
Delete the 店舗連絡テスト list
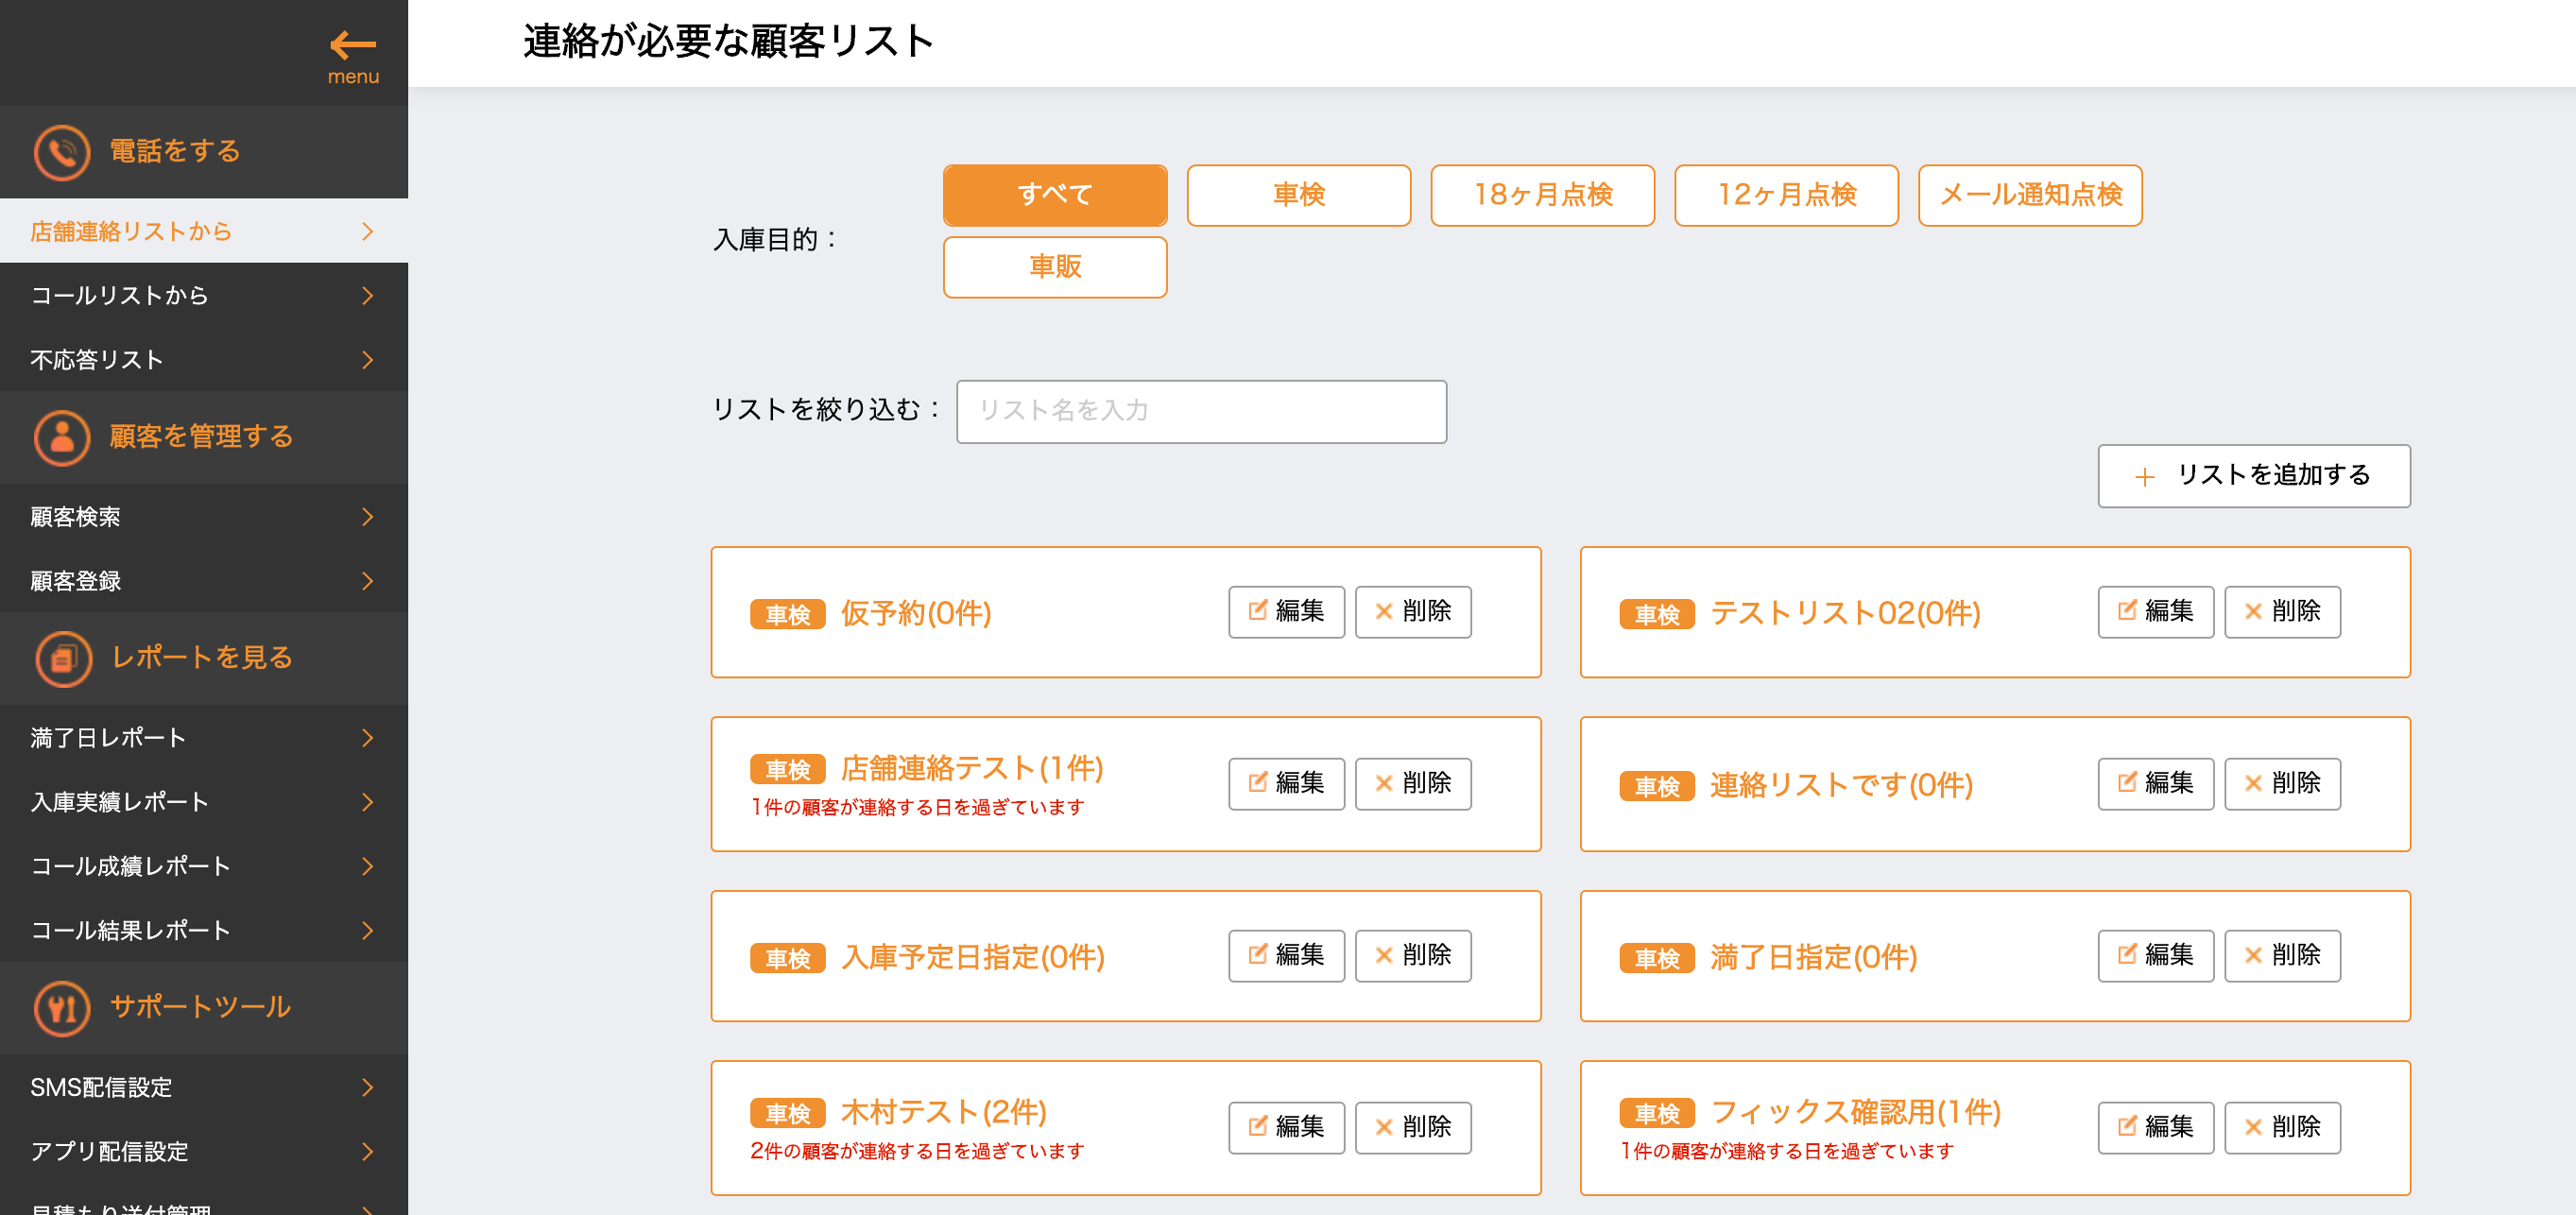1413,783
